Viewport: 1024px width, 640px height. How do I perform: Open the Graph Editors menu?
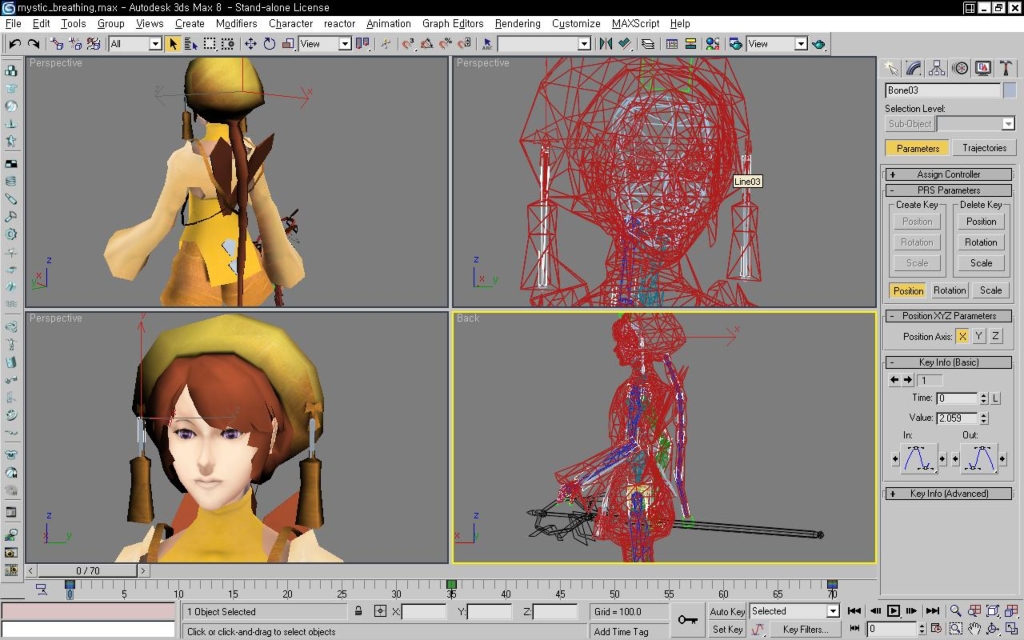tap(453, 24)
